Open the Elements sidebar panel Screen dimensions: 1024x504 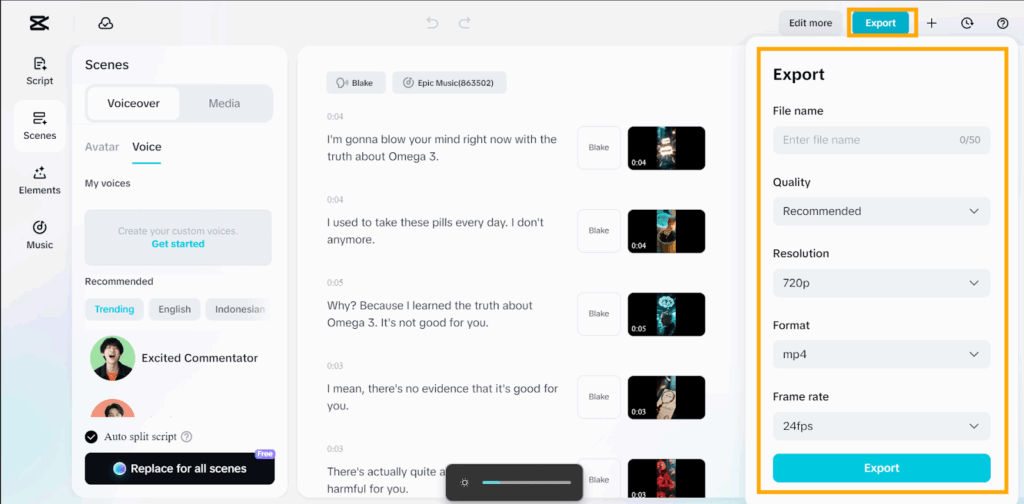(40, 181)
